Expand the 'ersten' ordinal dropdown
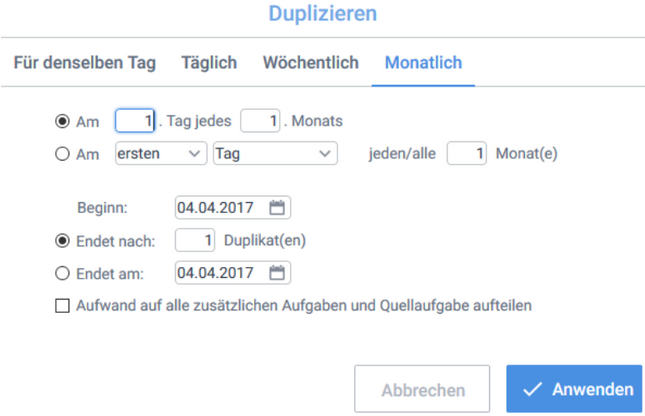This screenshot has height=416, width=645. [160, 154]
